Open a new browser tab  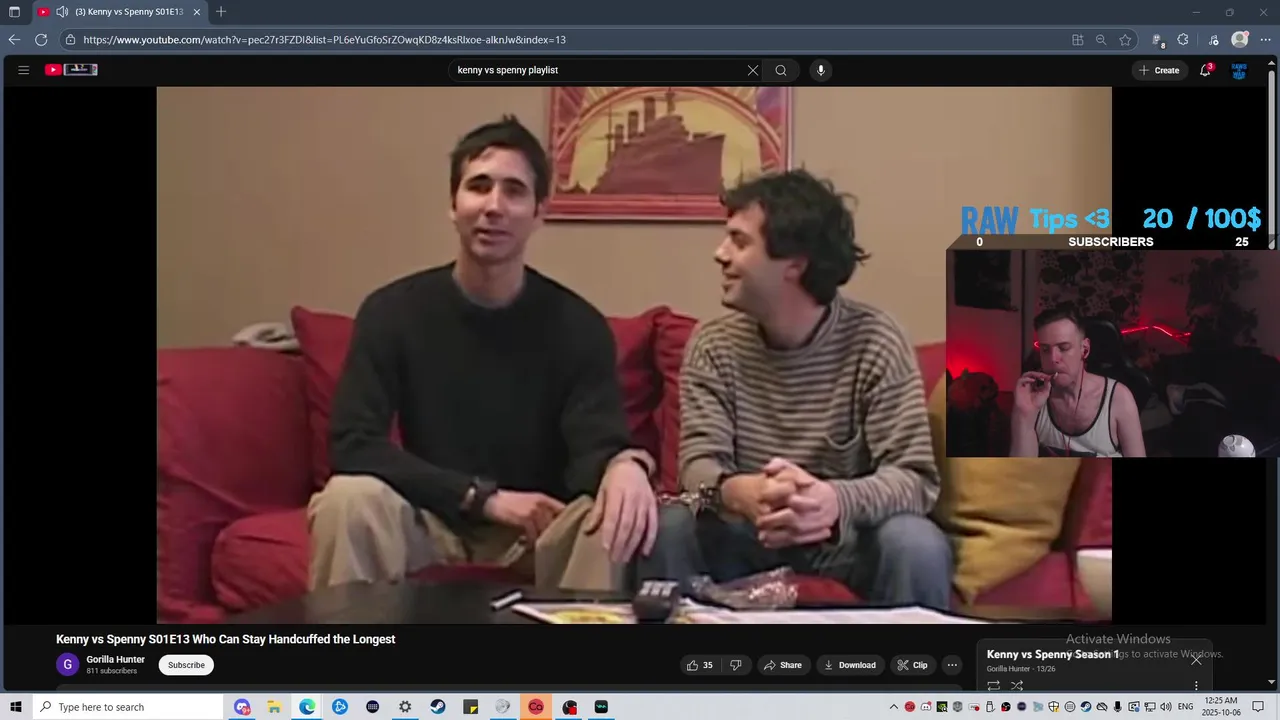coord(221,12)
